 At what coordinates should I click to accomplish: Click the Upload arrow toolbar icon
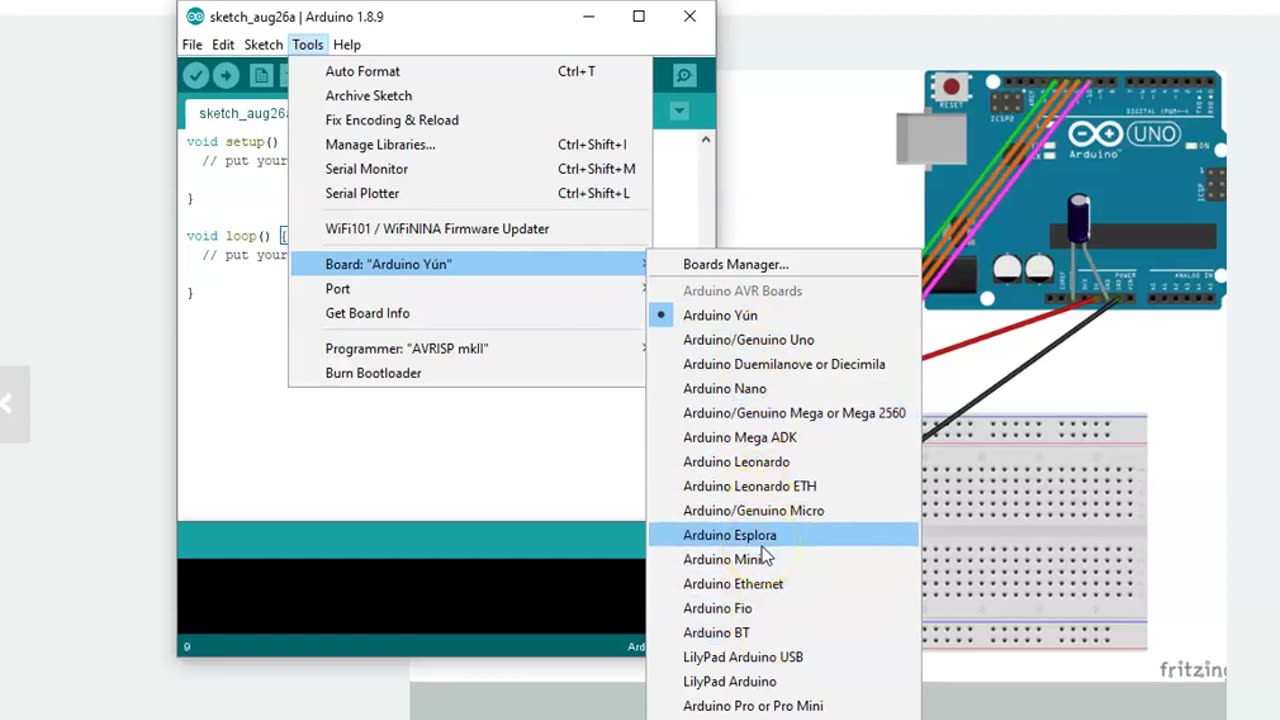pos(226,75)
